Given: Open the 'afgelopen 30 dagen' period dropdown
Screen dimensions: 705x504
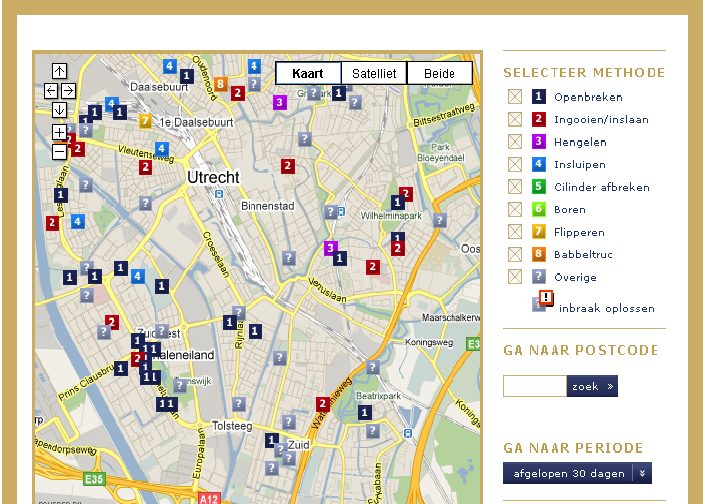Looking at the screenshot, I should point(577,473).
